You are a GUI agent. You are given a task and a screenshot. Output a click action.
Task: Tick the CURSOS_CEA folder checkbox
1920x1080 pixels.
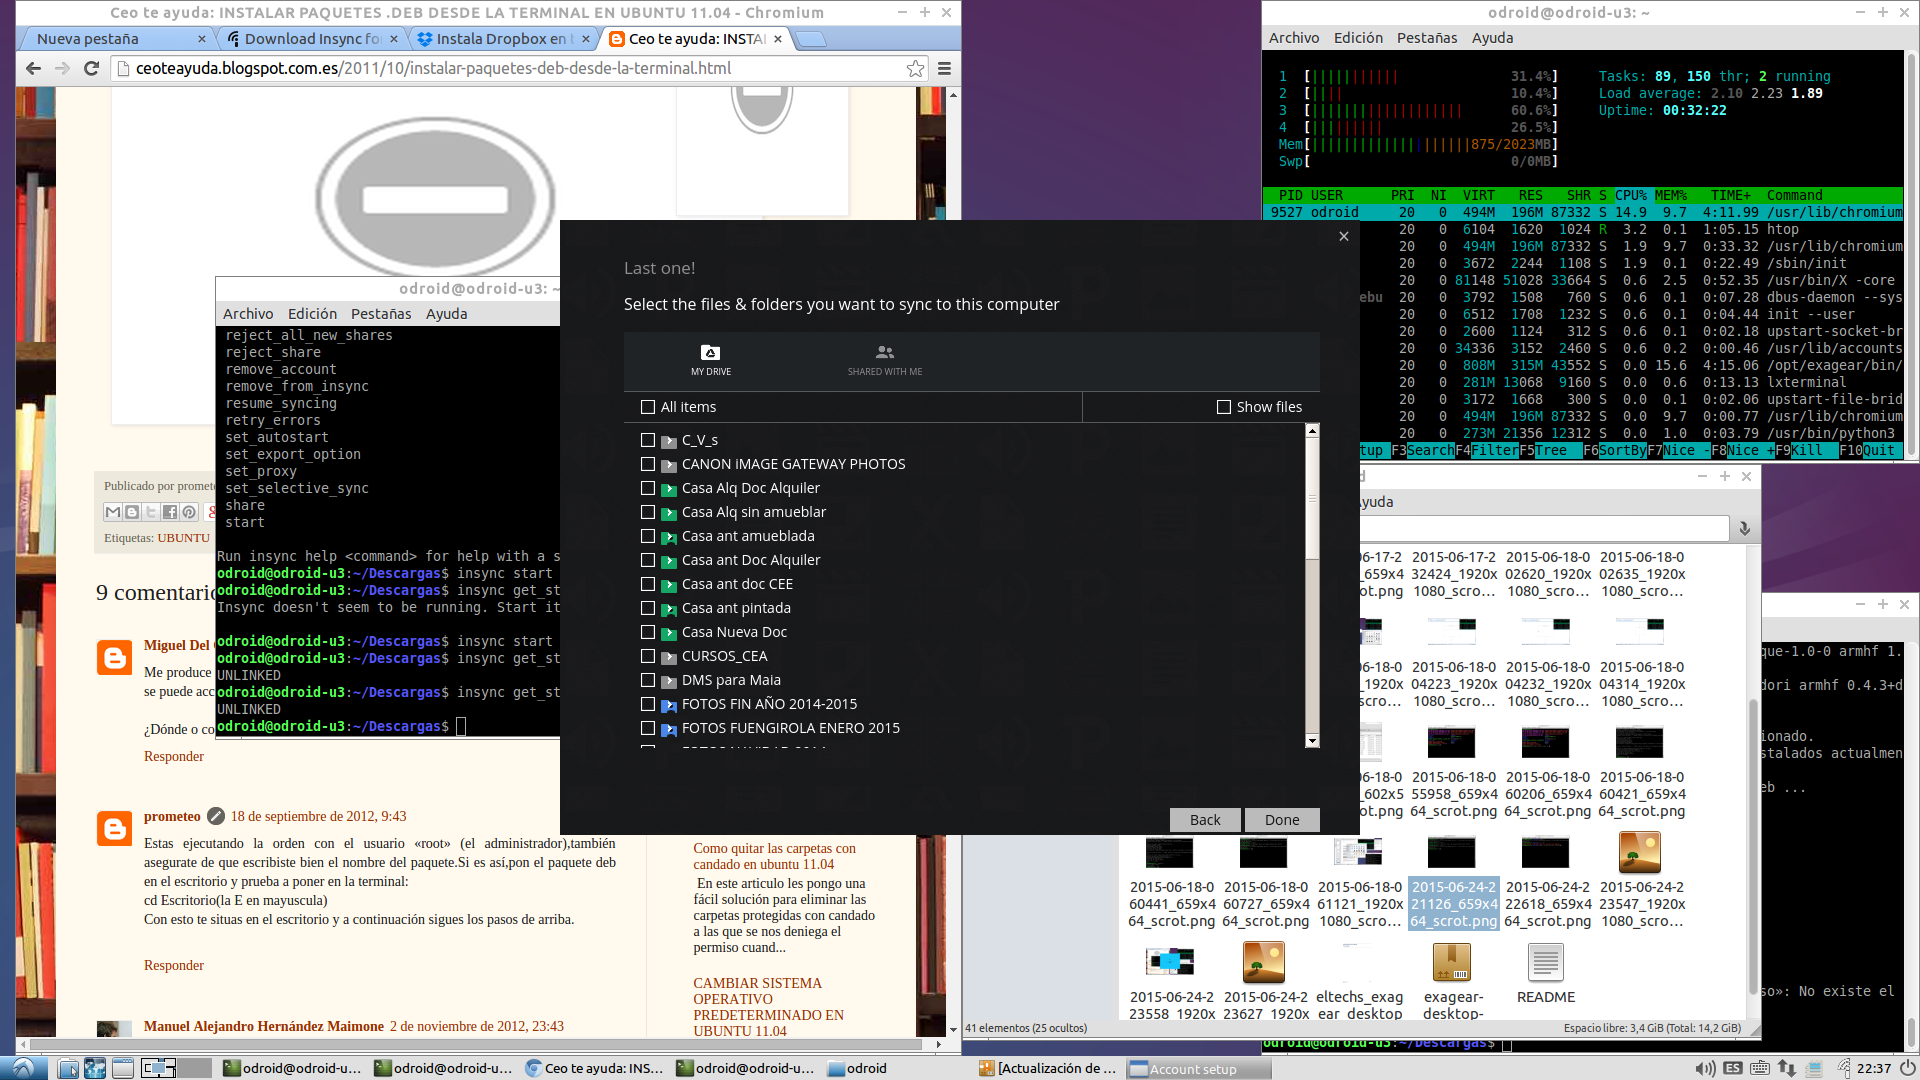648,656
